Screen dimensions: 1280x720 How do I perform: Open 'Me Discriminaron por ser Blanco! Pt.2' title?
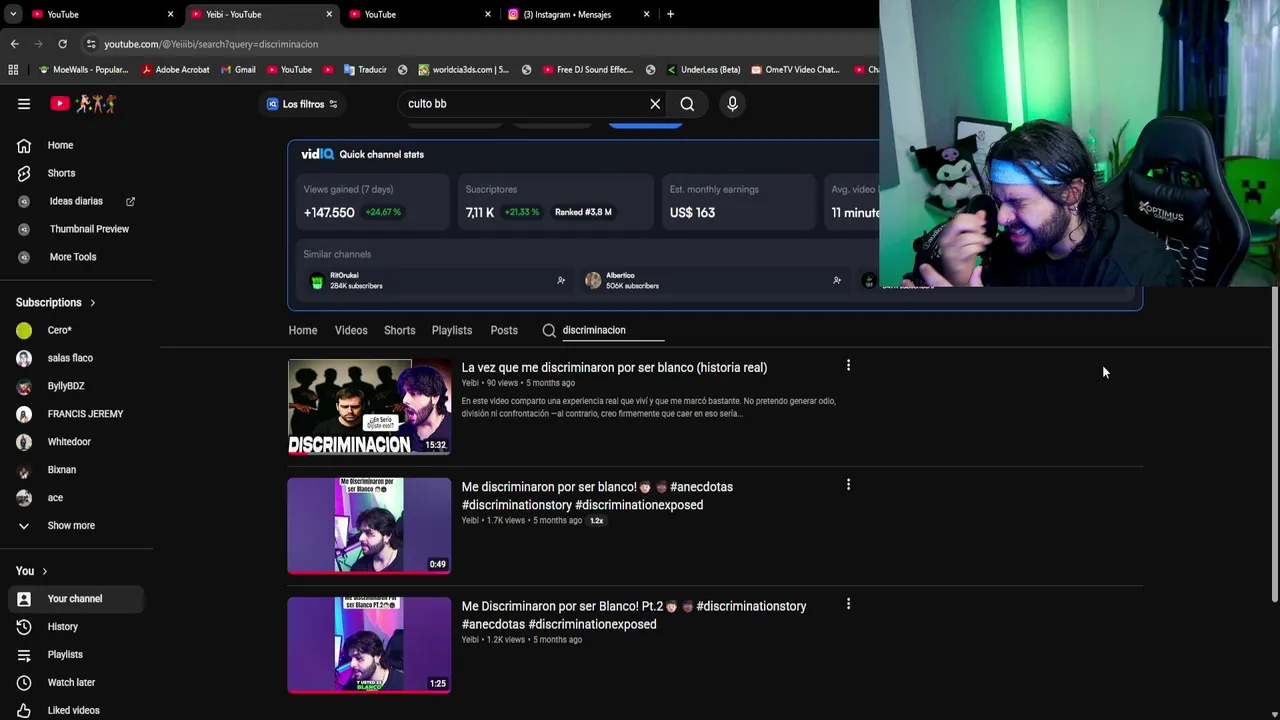pyautogui.click(x=634, y=615)
